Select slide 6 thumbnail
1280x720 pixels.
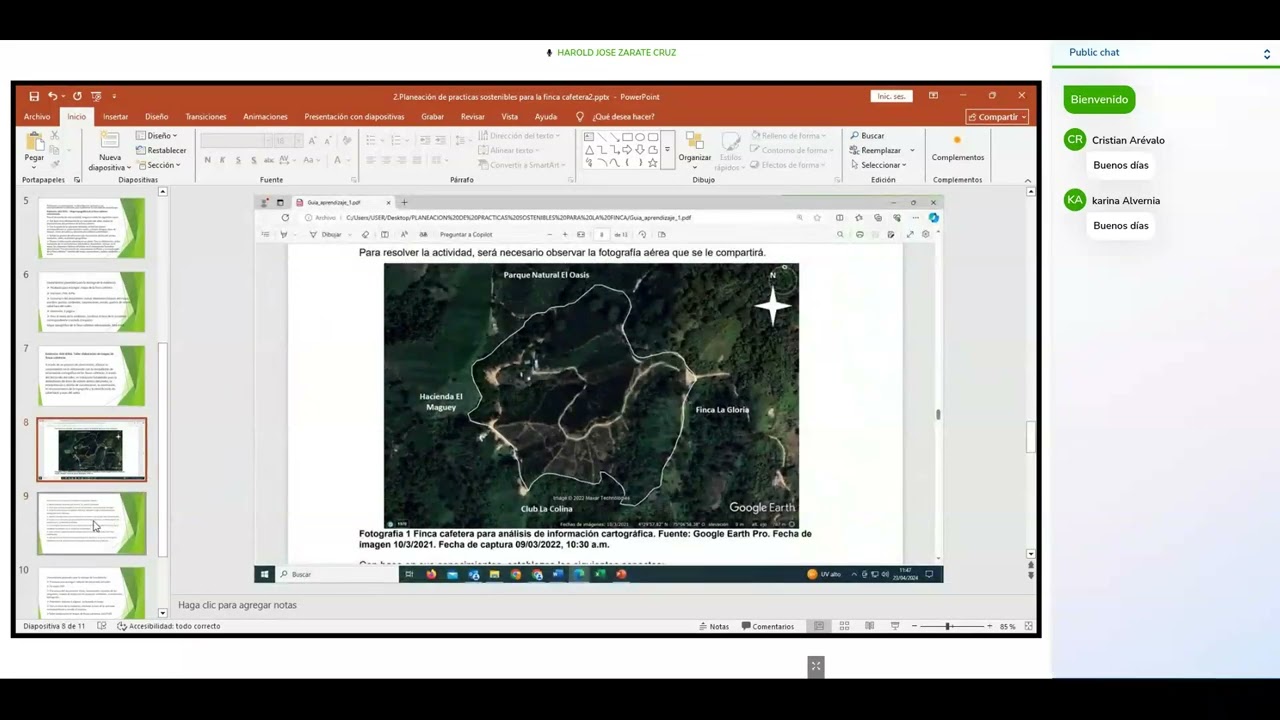(x=91, y=302)
